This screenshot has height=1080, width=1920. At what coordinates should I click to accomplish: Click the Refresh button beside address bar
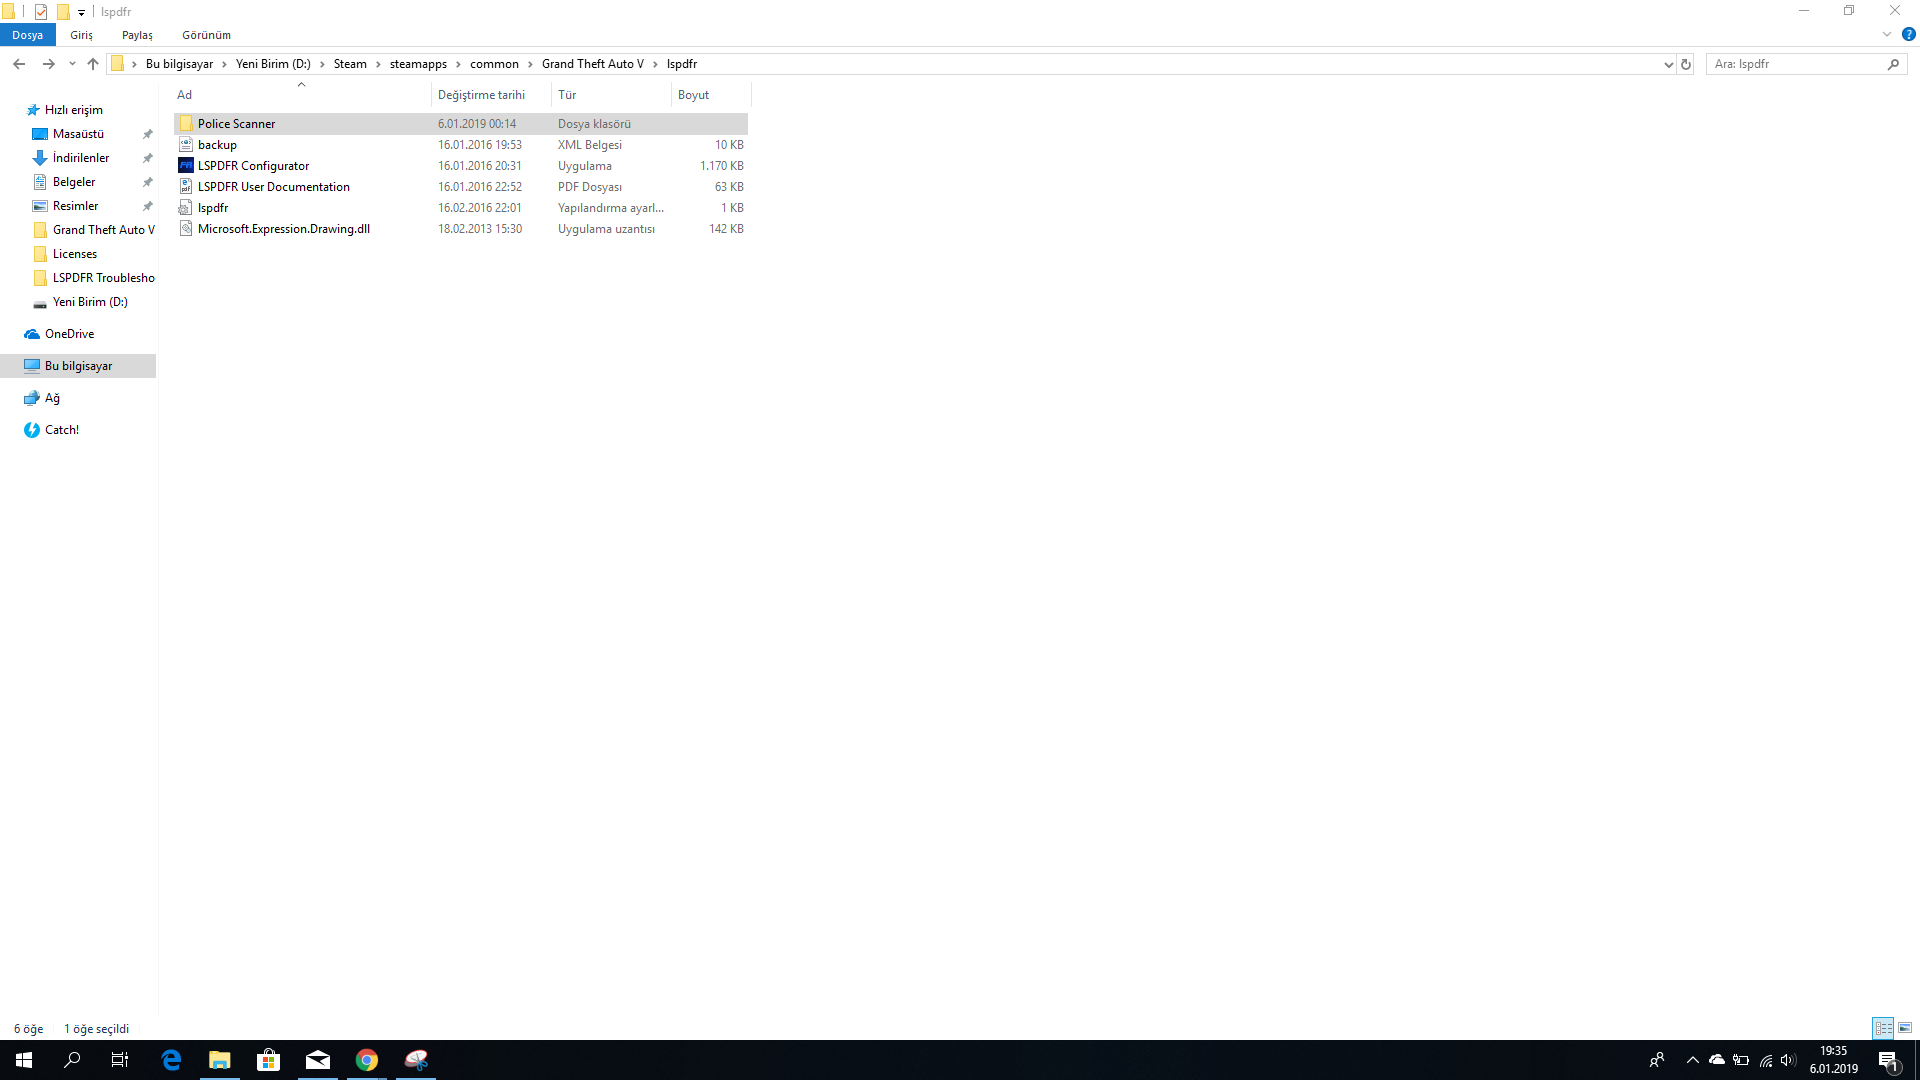tap(1686, 64)
